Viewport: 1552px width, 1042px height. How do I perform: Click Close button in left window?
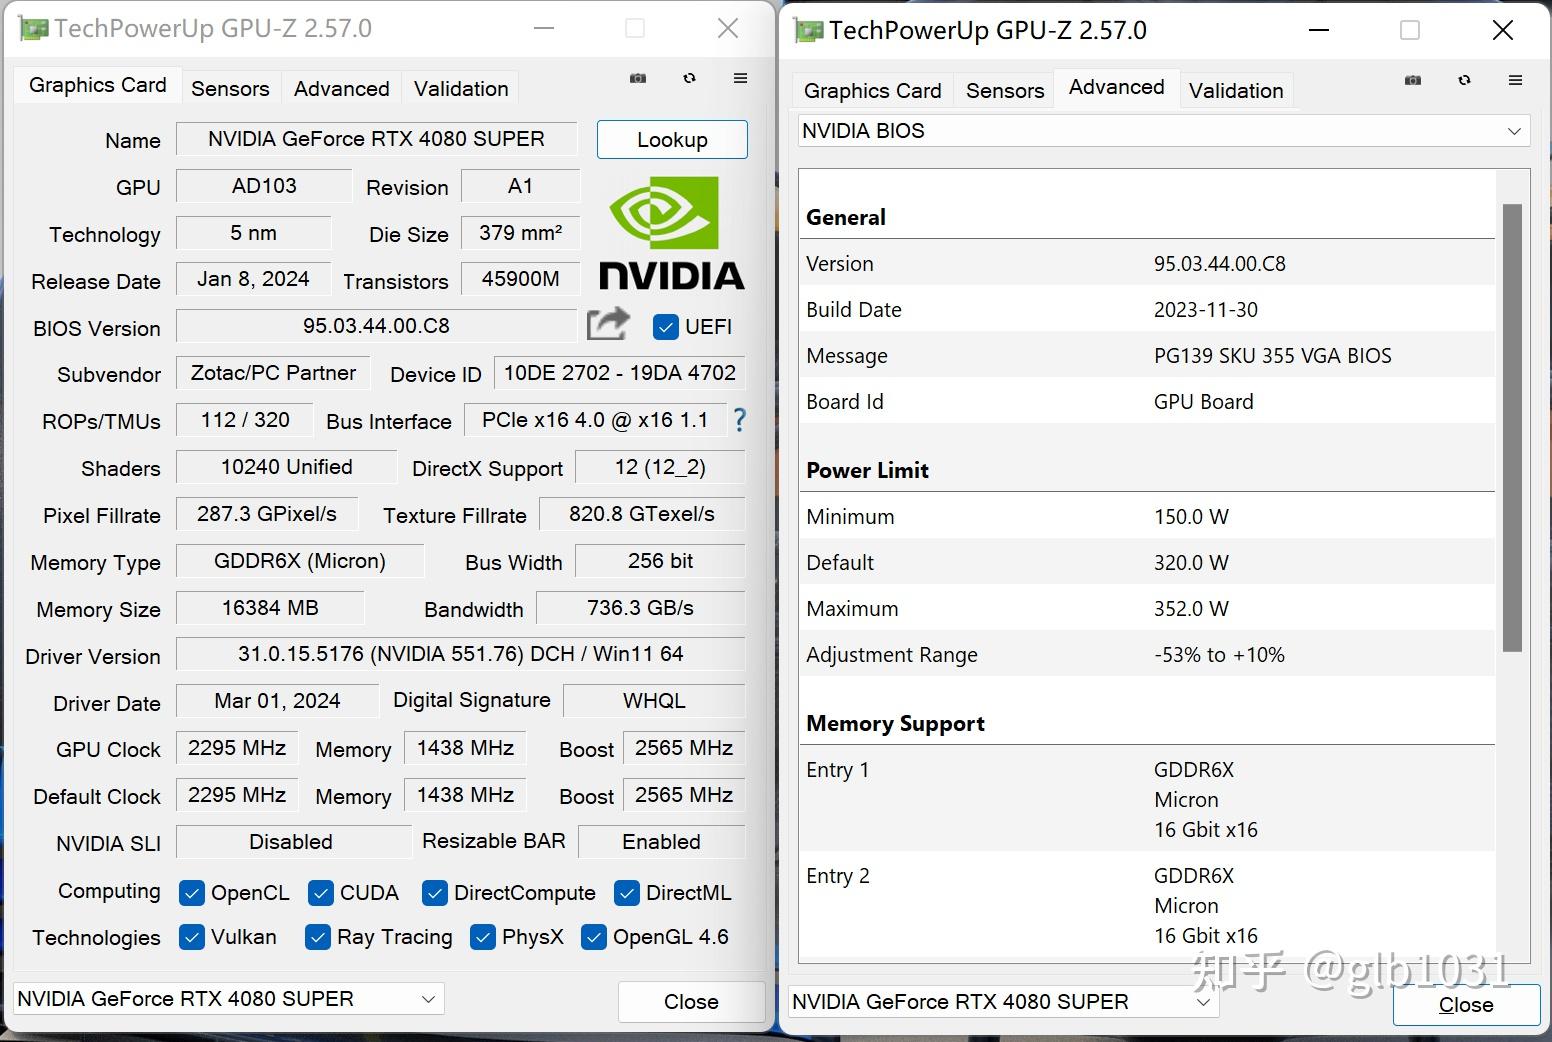(691, 1001)
